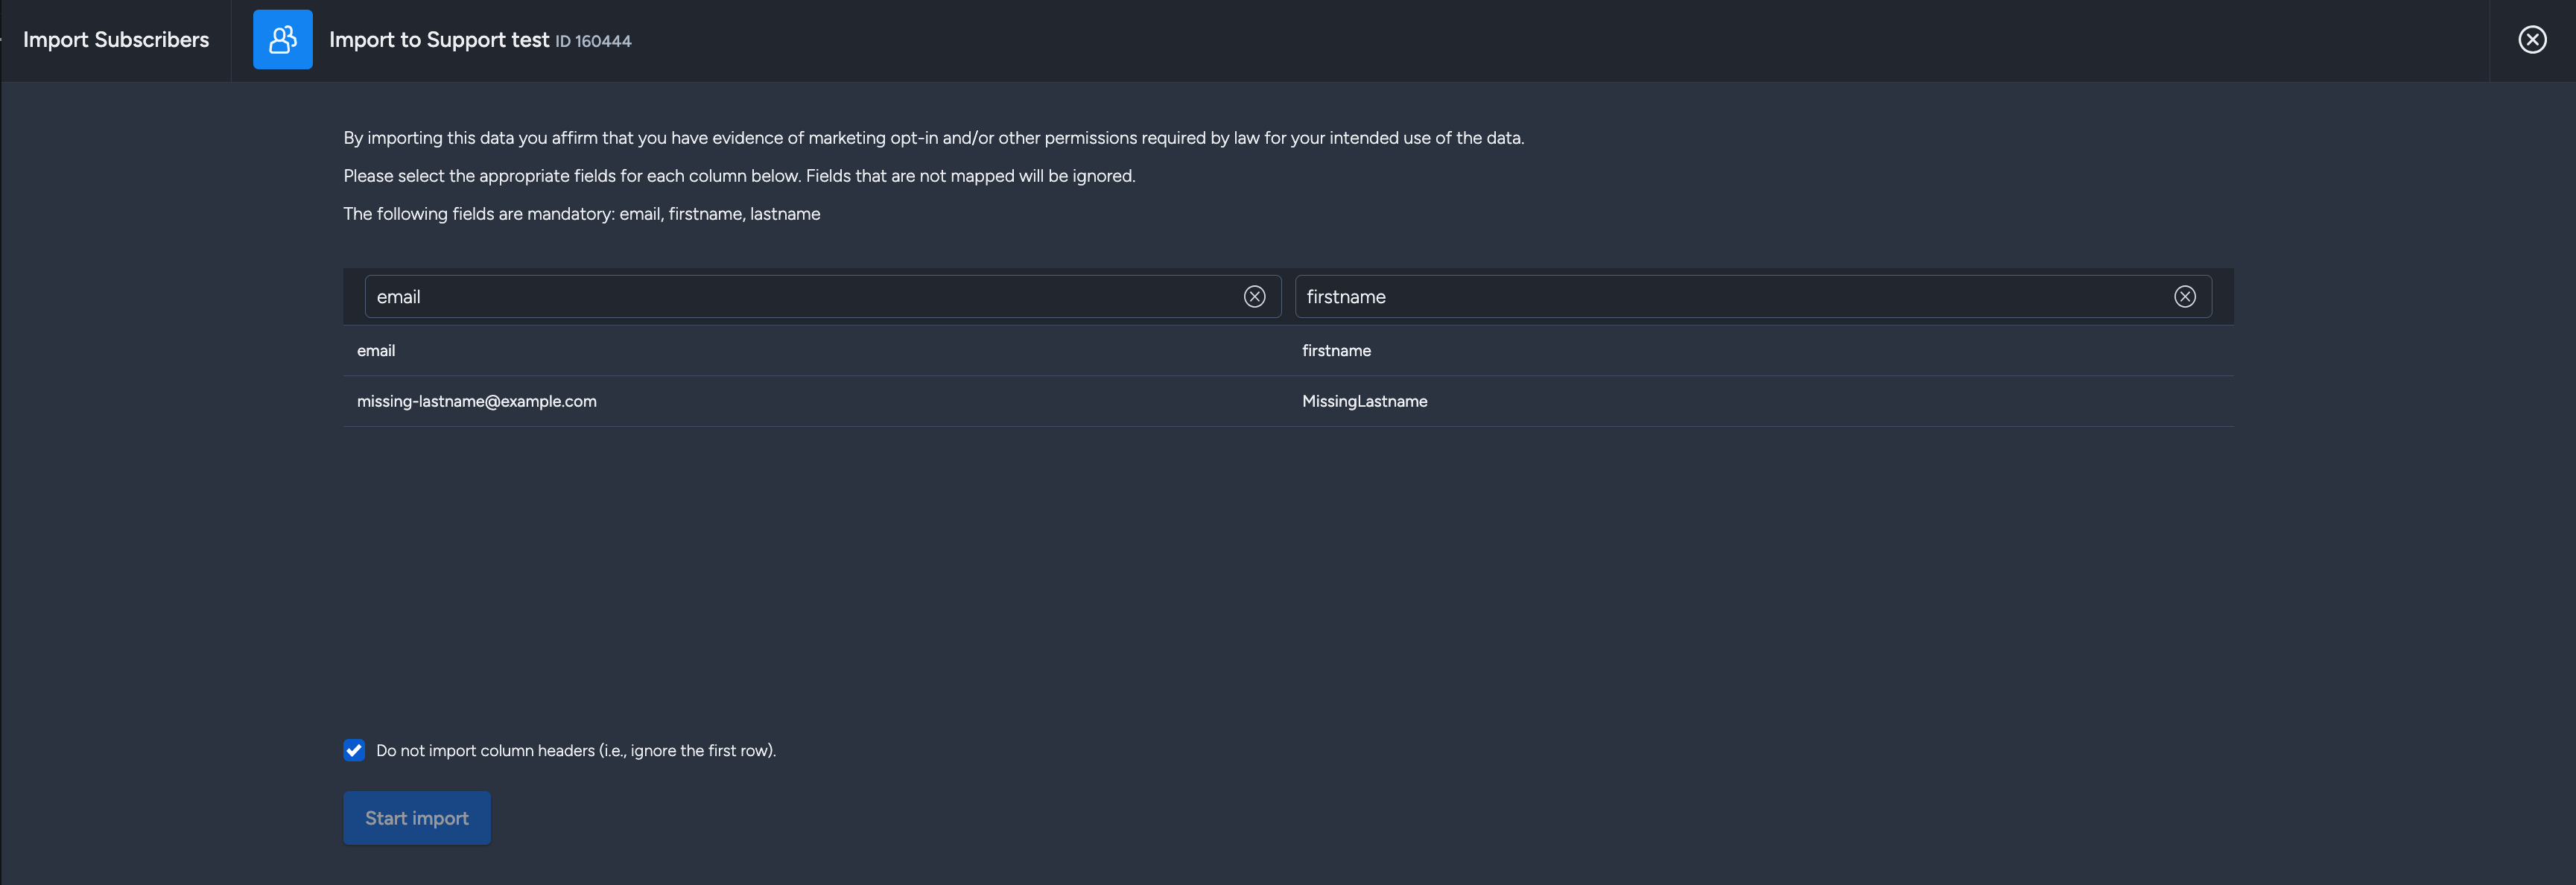Open the firstname field mapping dropdown
This screenshot has width=2576, height=885.
point(1752,297)
